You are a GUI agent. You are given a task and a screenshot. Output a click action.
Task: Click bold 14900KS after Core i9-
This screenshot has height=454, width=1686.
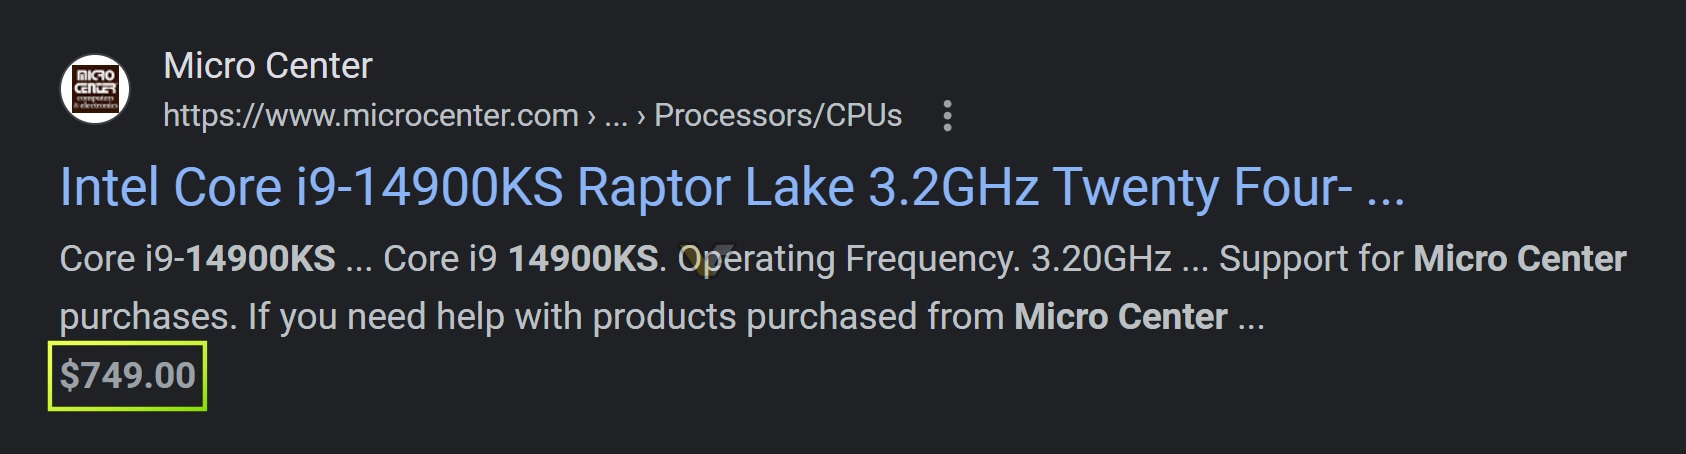[x=260, y=259]
